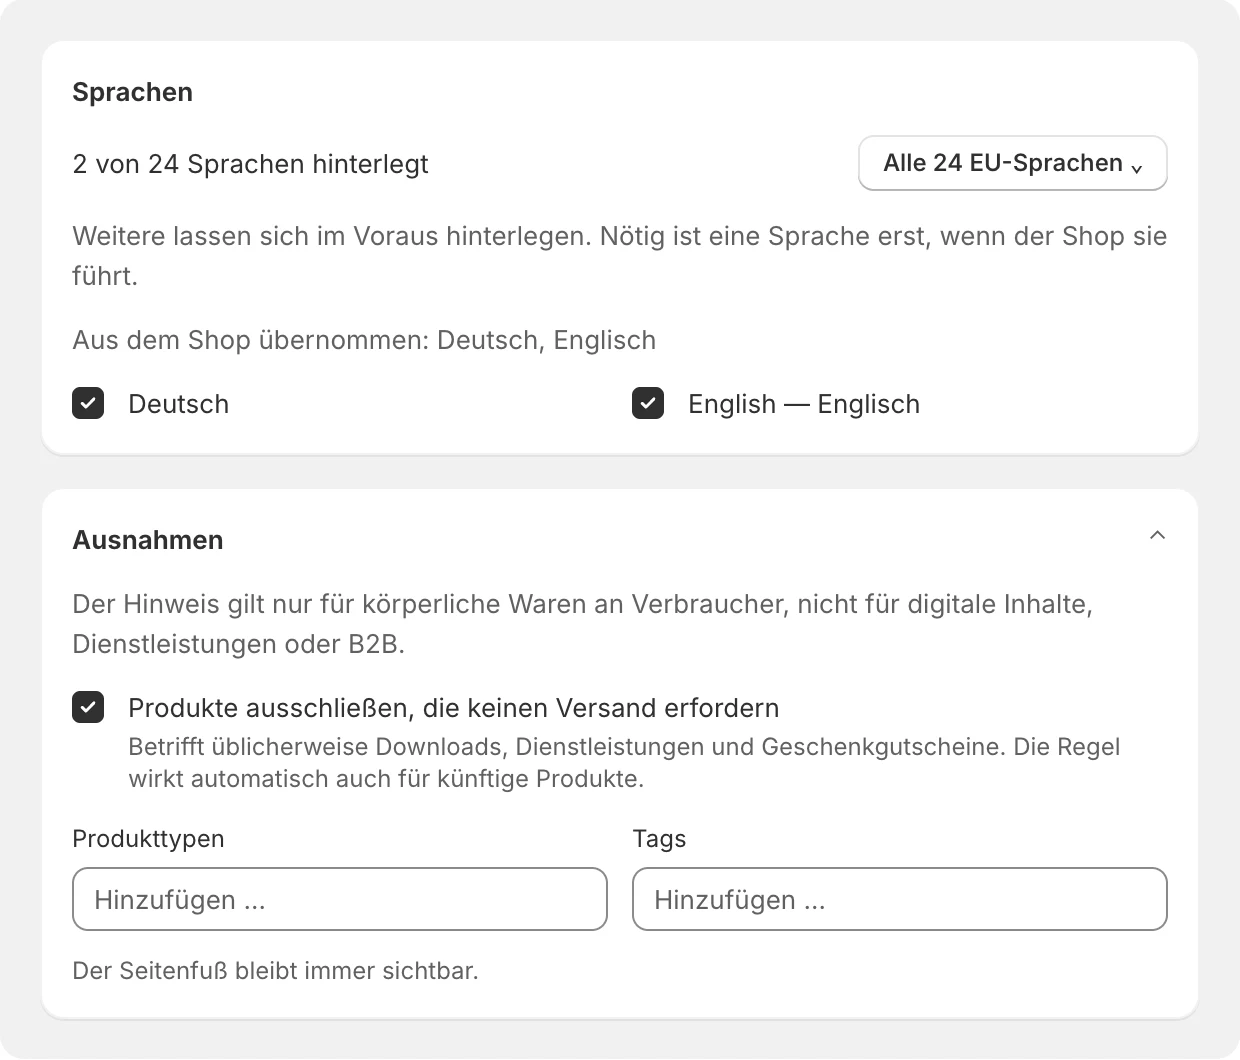Click 'Der Seitenfuß bleibt immer sichtbar.' note
This screenshot has height=1060, width=1240.
[x=275, y=970]
